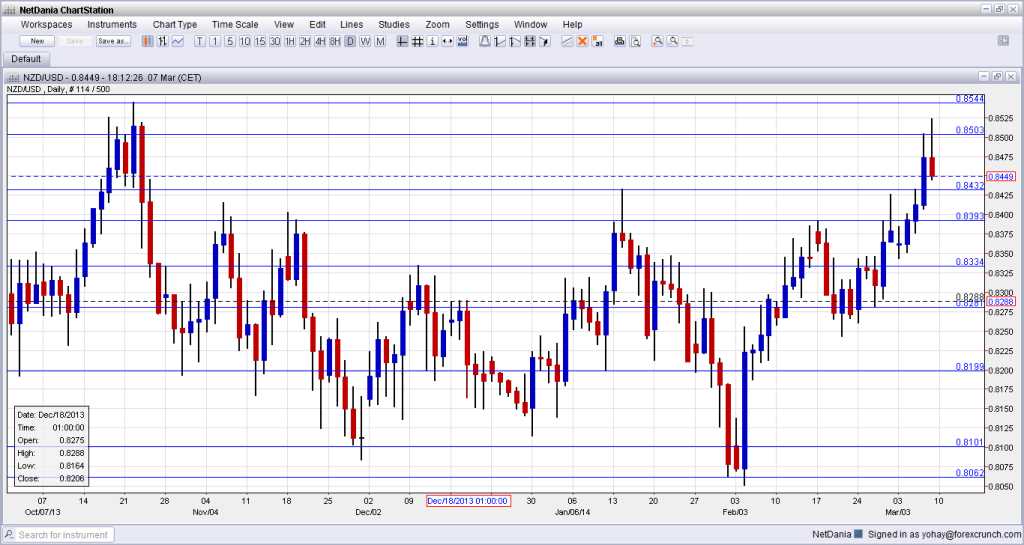Click the New workspace button

[x=37, y=41]
